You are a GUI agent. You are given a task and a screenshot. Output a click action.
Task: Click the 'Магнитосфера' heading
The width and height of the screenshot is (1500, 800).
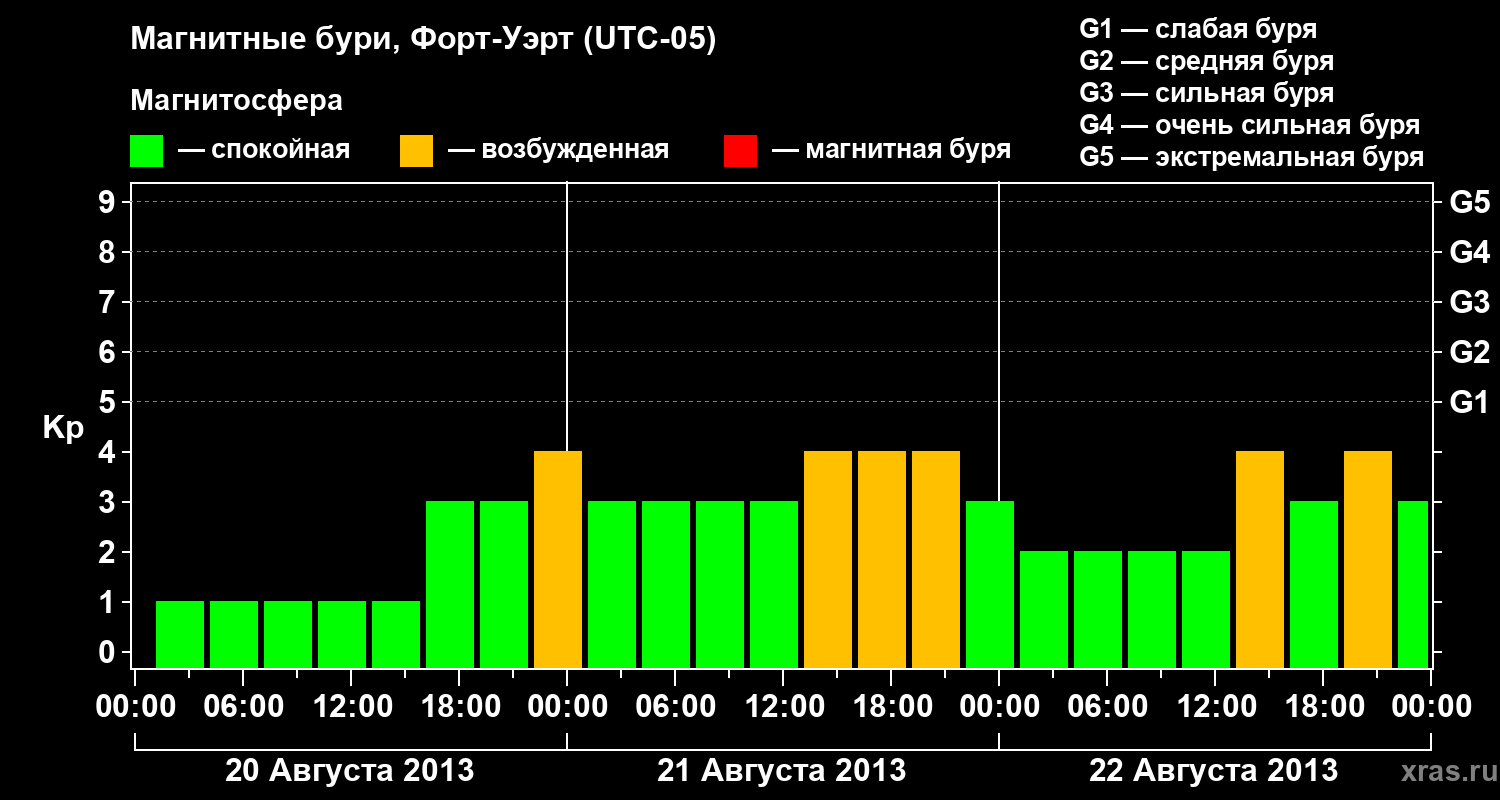click(236, 101)
